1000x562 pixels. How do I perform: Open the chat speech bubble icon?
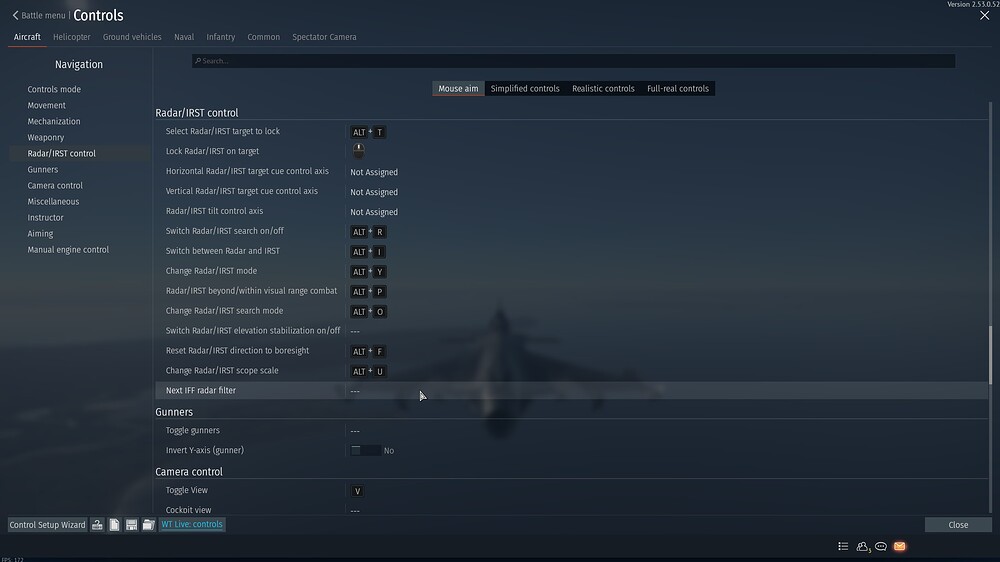[881, 547]
